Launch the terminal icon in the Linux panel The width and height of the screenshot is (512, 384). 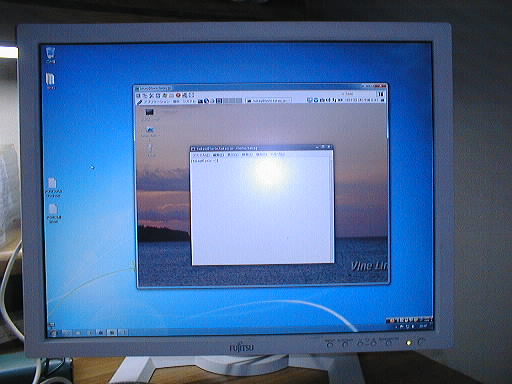click(x=200, y=101)
